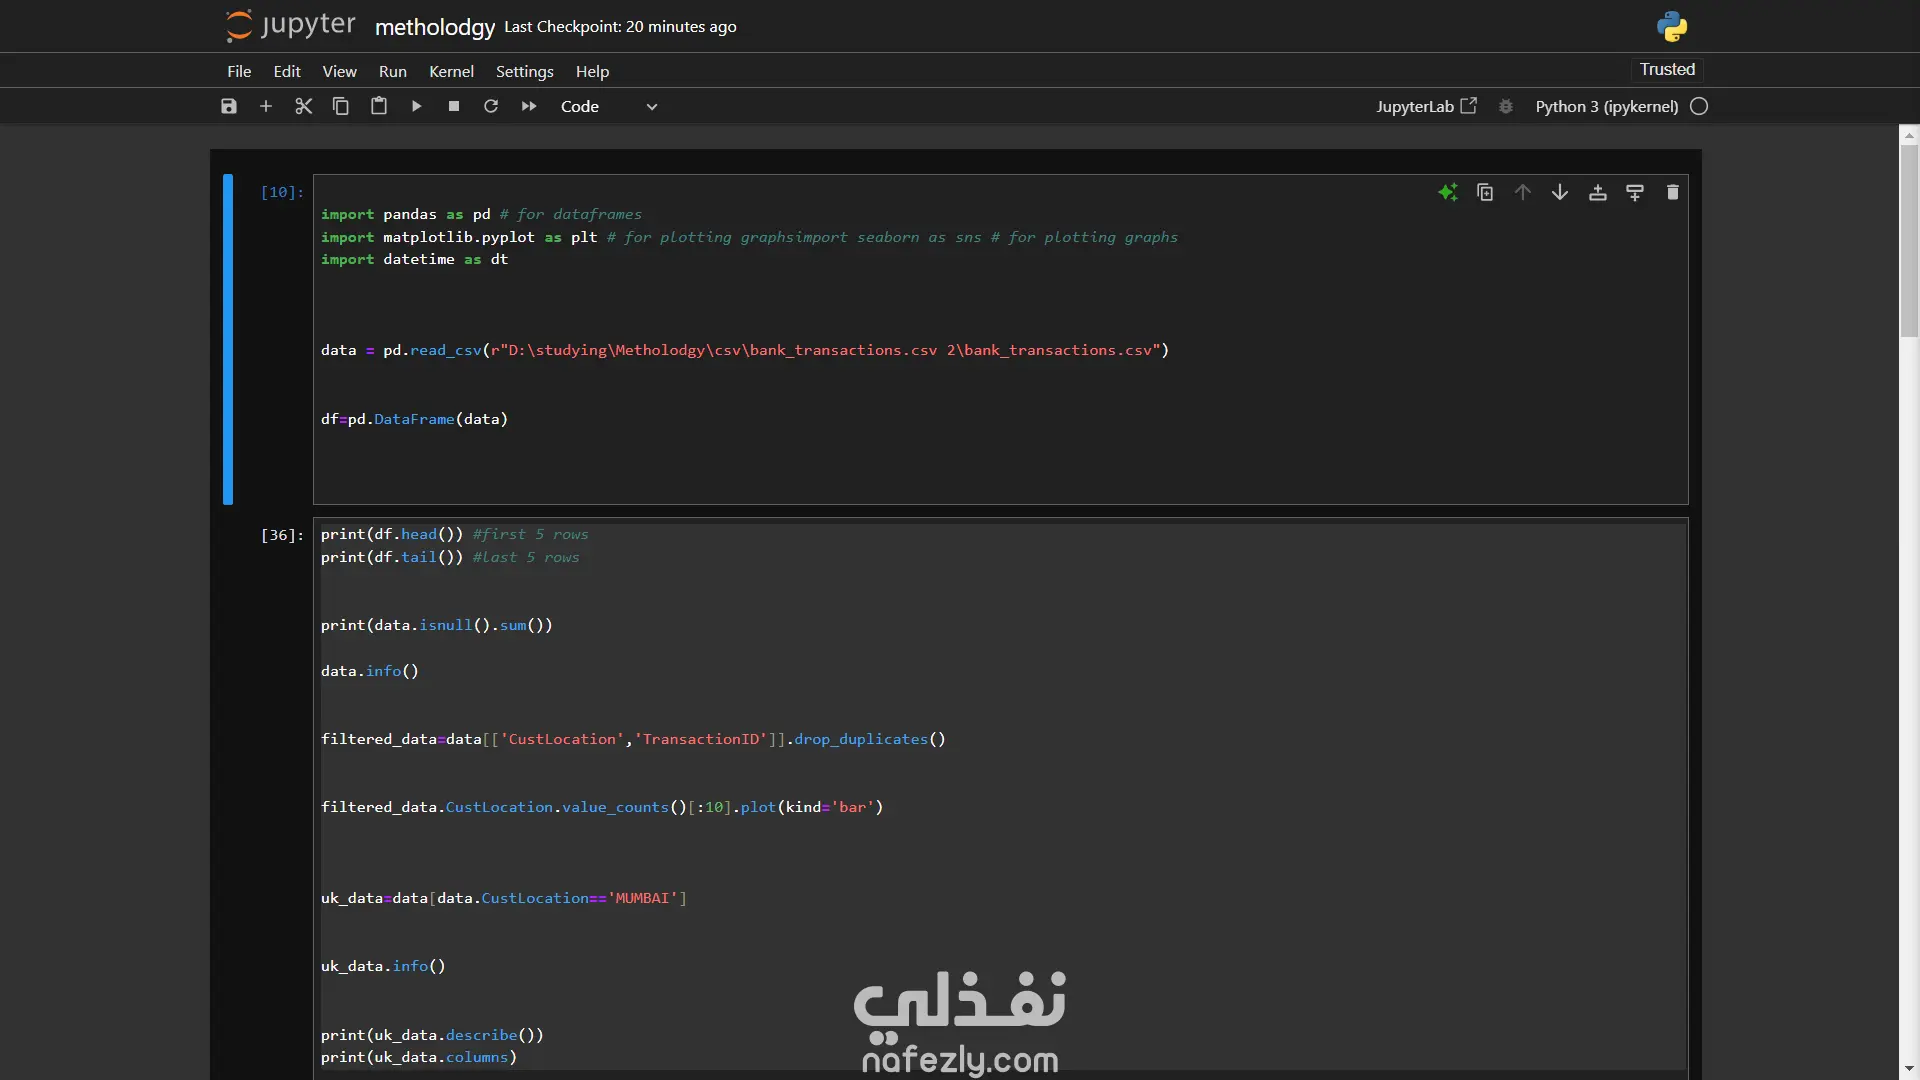Duplicate the active cell using cell toolbar
This screenshot has width=1920, height=1080.
tap(1485, 192)
